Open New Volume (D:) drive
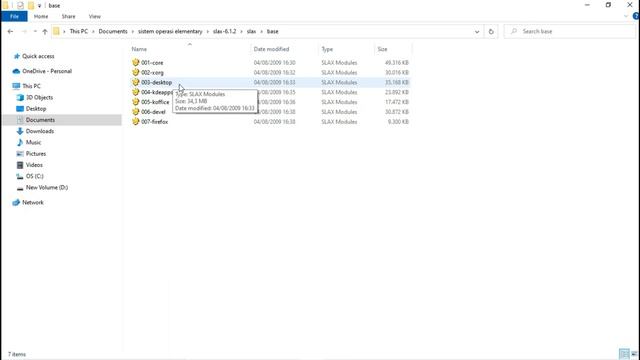The height and width of the screenshot is (360, 640). pyautogui.click(x=47, y=187)
